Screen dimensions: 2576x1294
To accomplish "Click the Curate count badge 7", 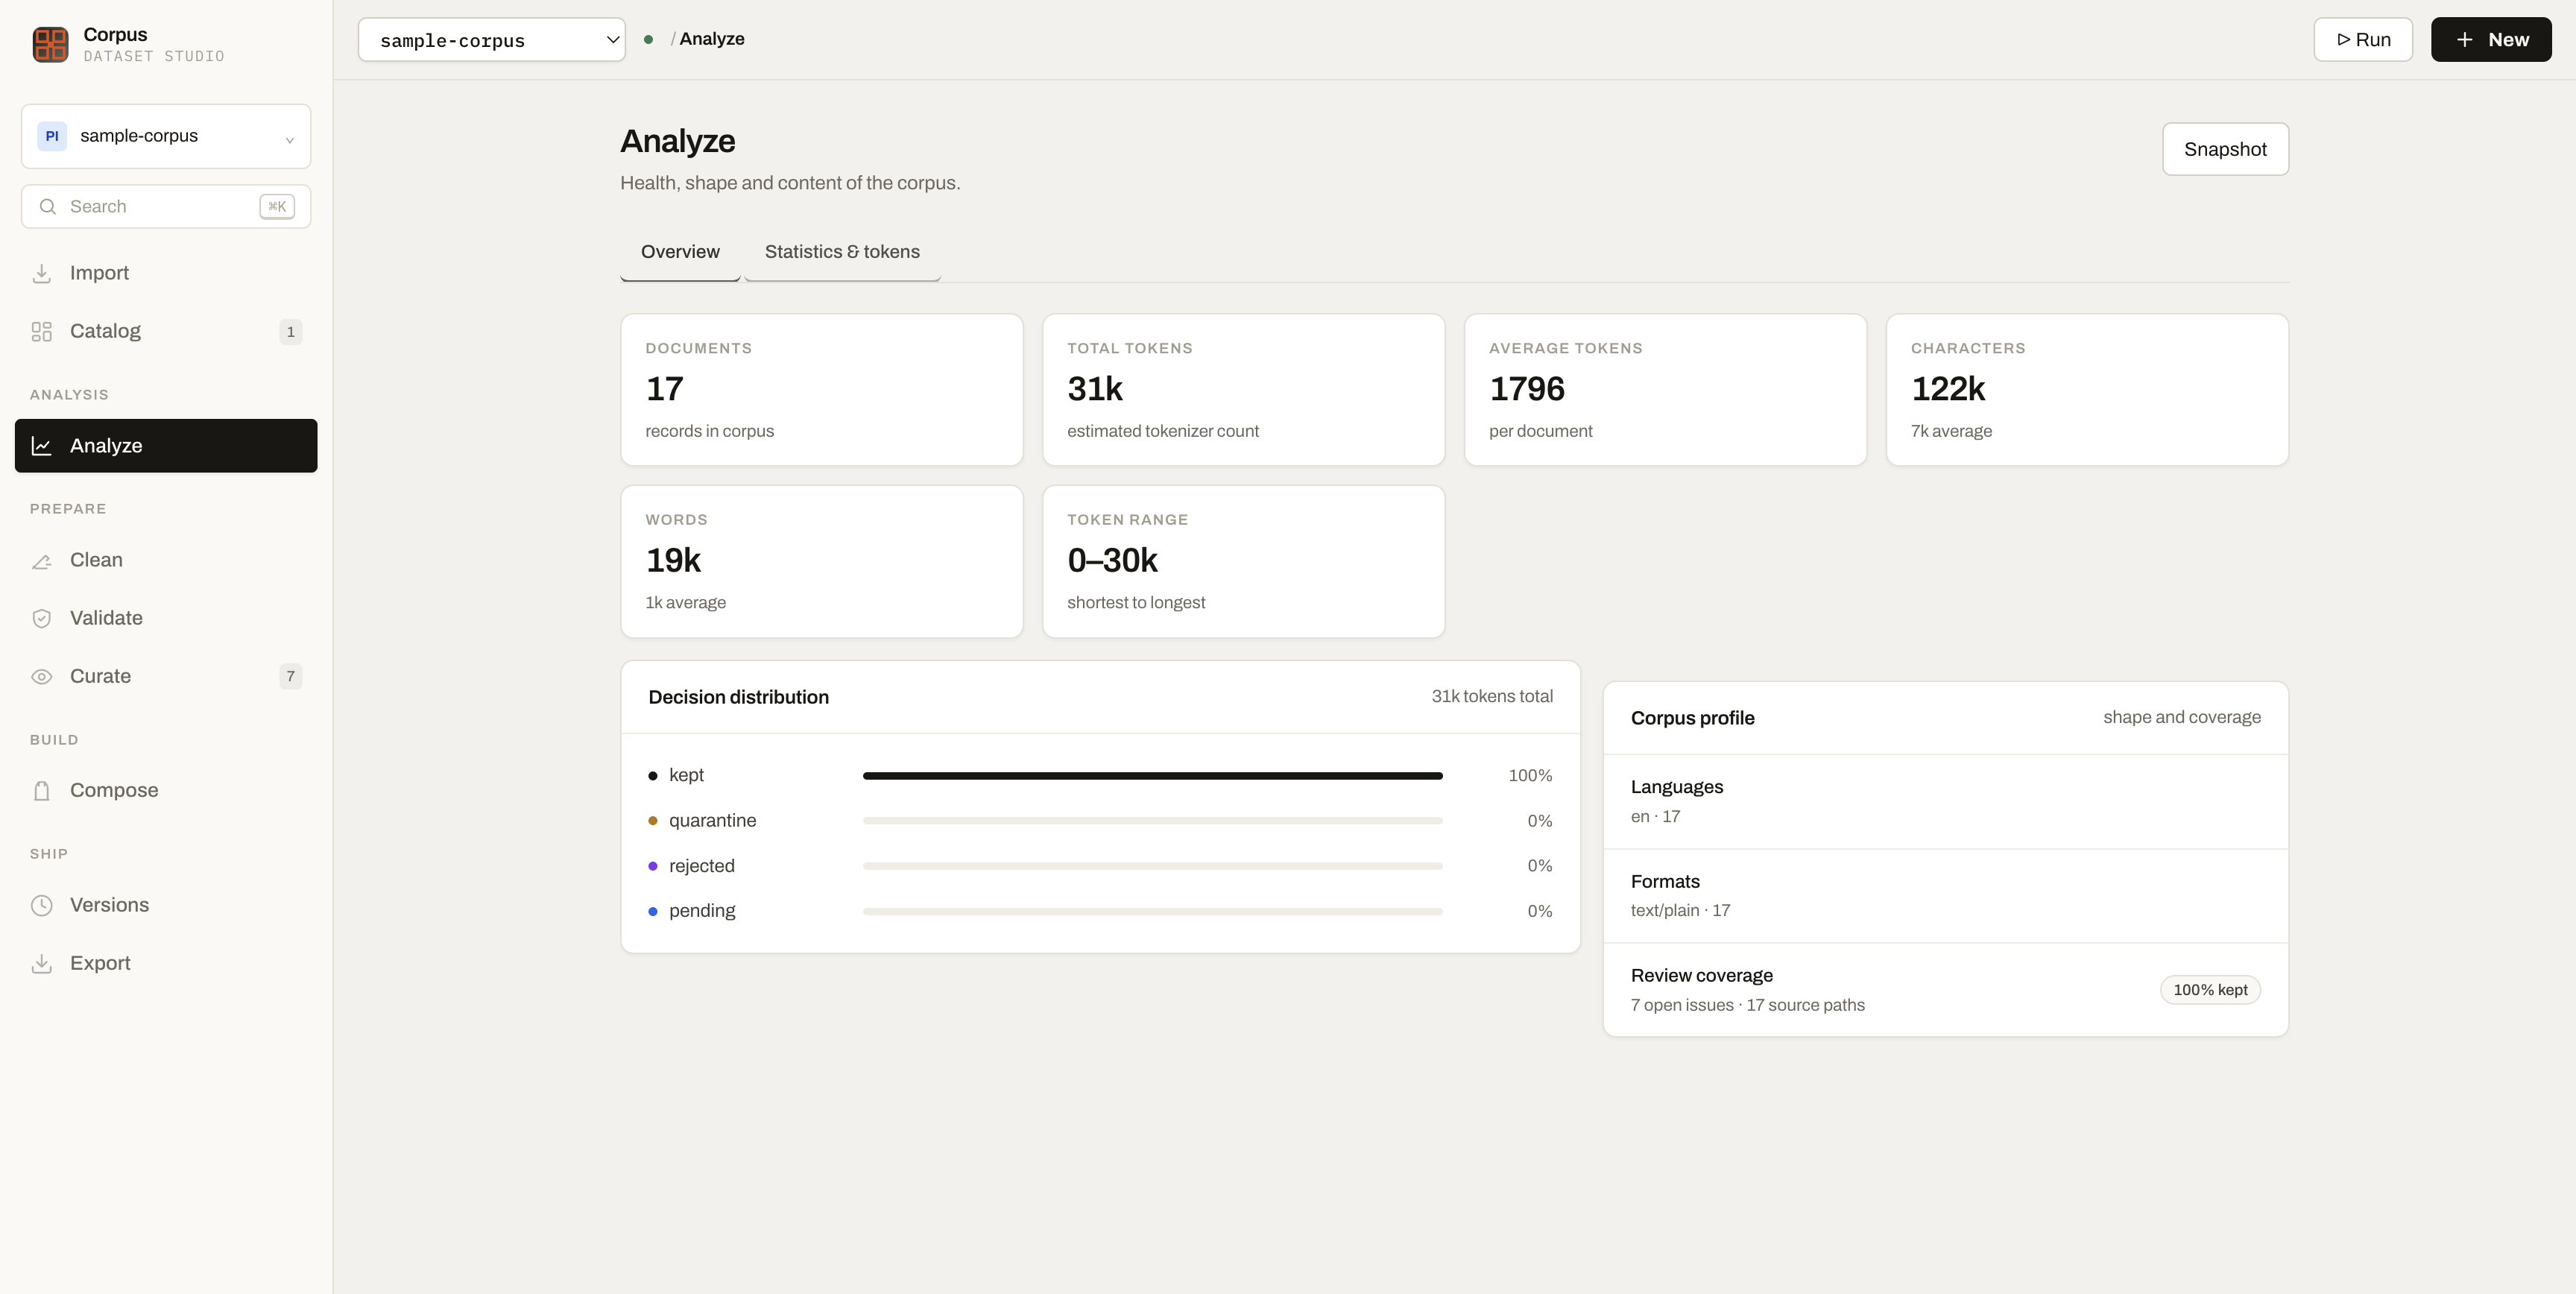I will (x=291, y=676).
